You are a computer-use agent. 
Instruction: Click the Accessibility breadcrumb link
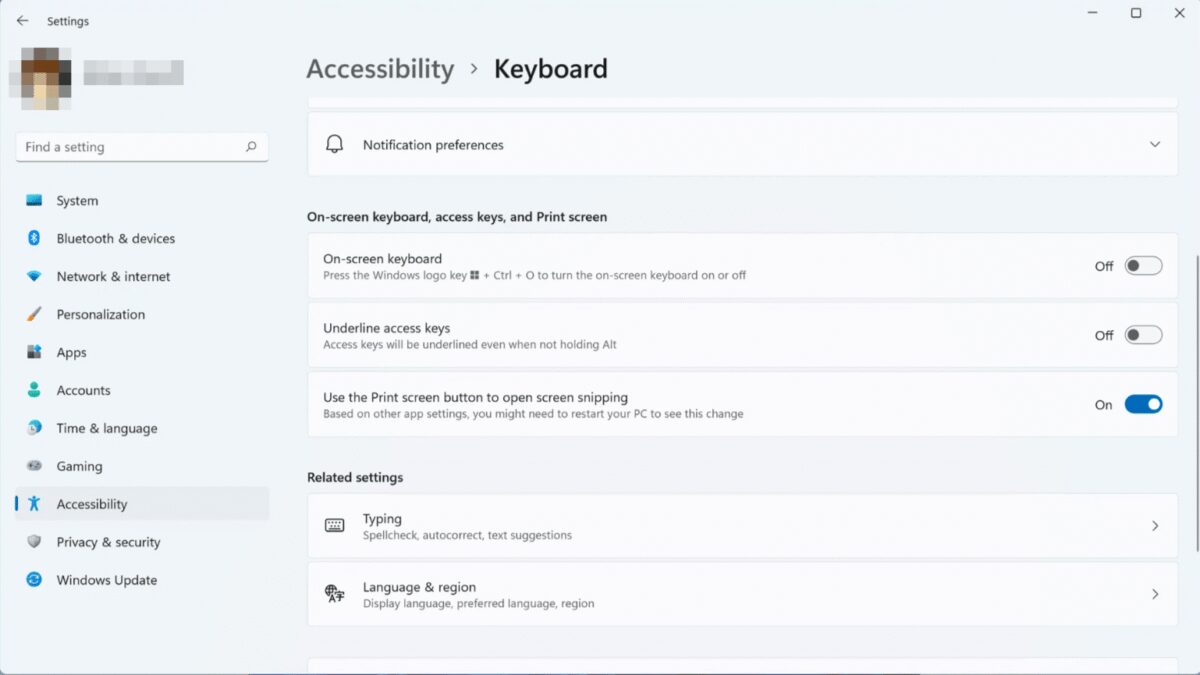click(380, 68)
